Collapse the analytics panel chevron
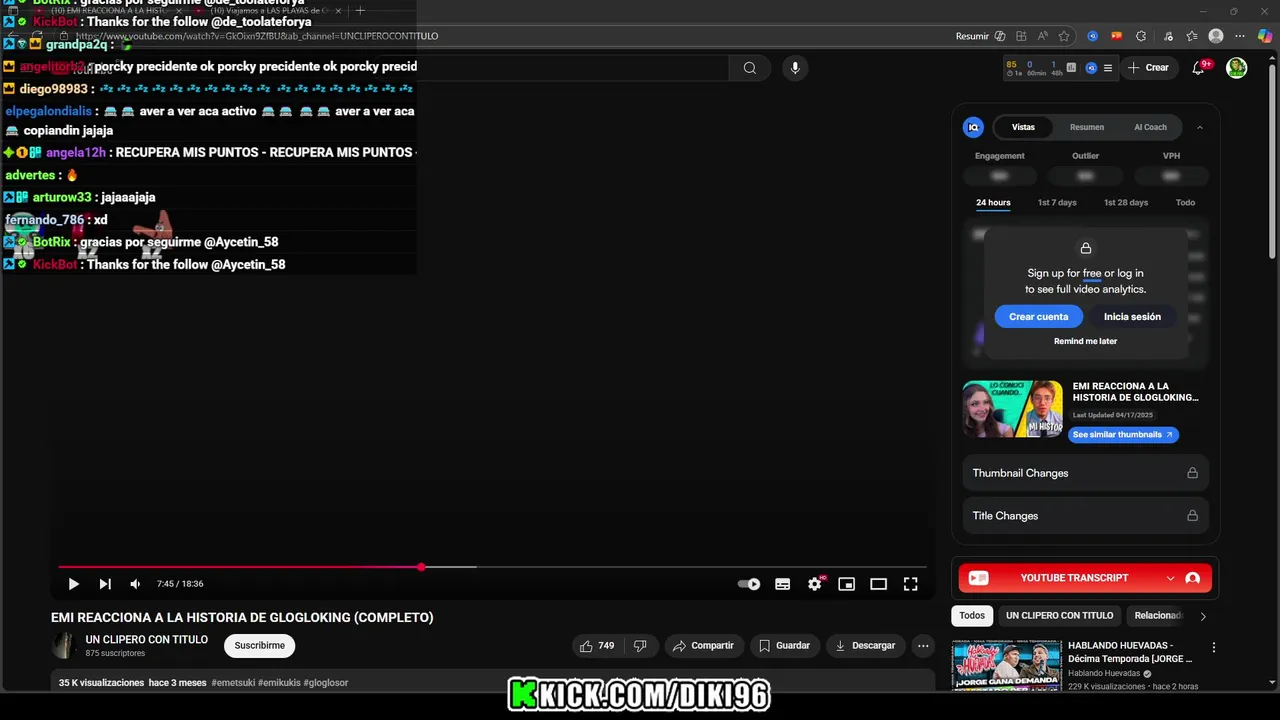This screenshot has height=720, width=1280. [x=1200, y=127]
